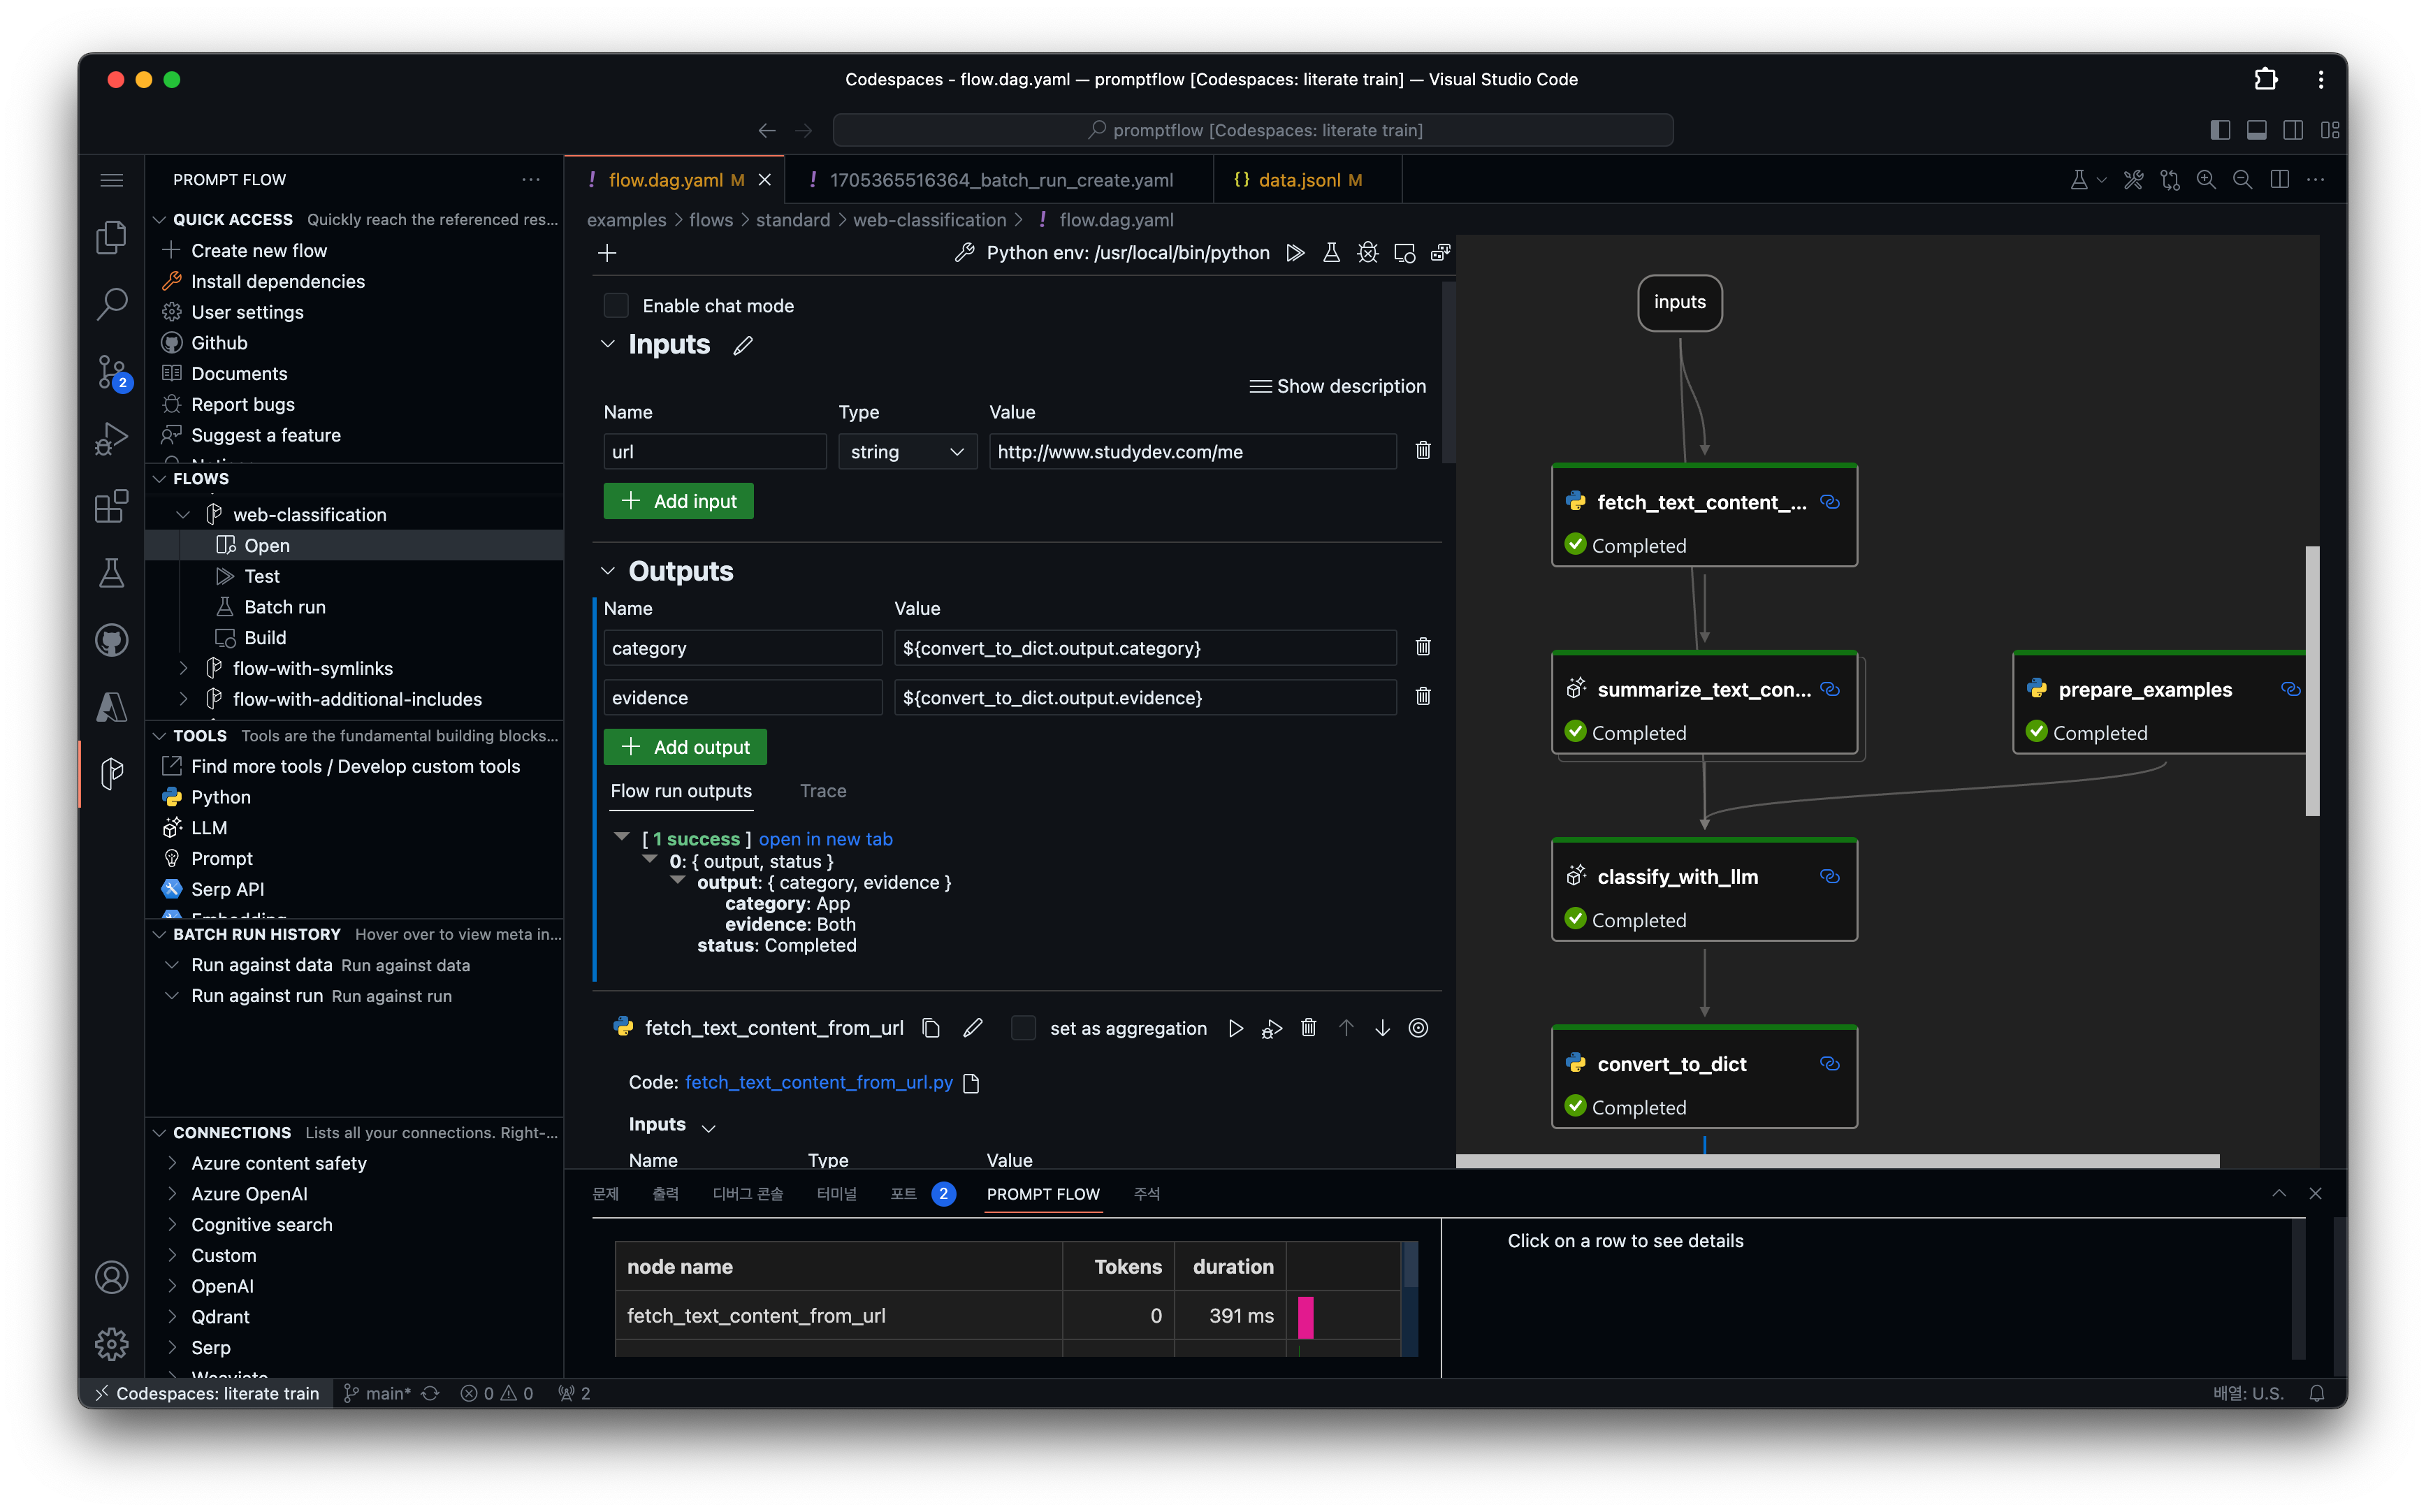Click the graph vertical scrollbar
The image size is (2426, 1512).
pos(2312,681)
